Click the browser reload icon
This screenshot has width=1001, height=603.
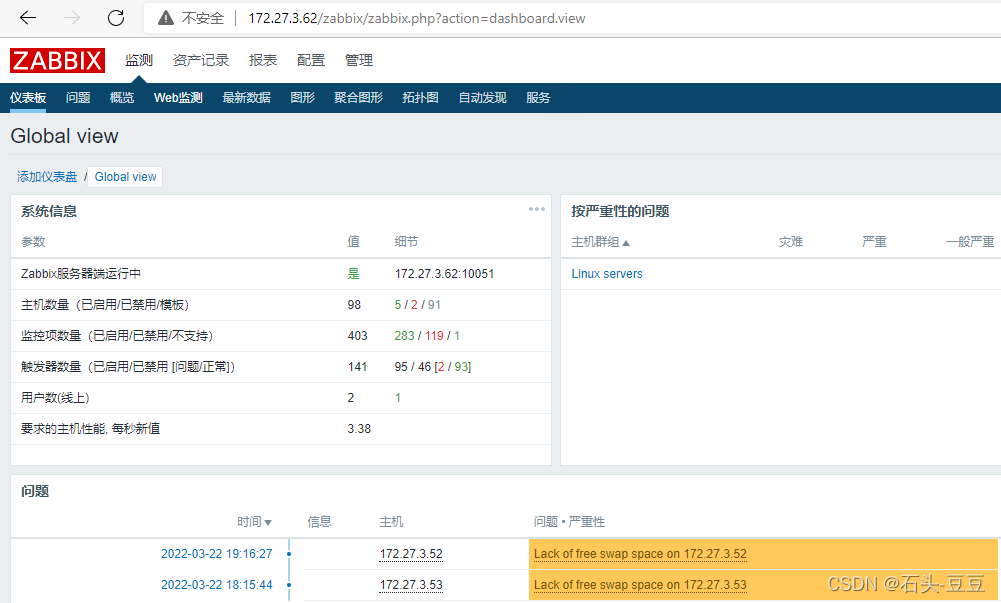click(x=116, y=18)
